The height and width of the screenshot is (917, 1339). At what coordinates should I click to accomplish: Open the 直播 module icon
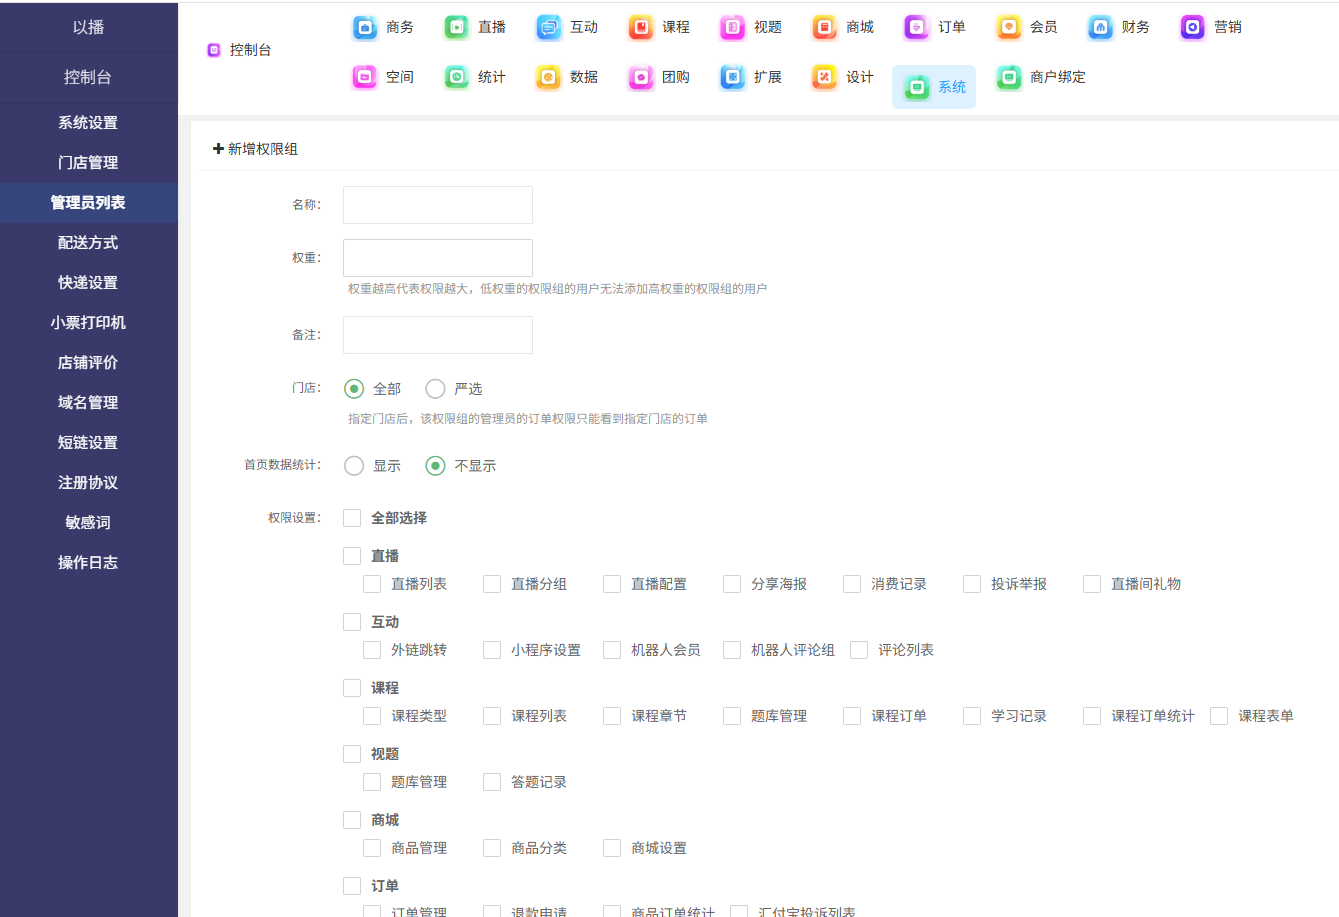[x=457, y=28]
